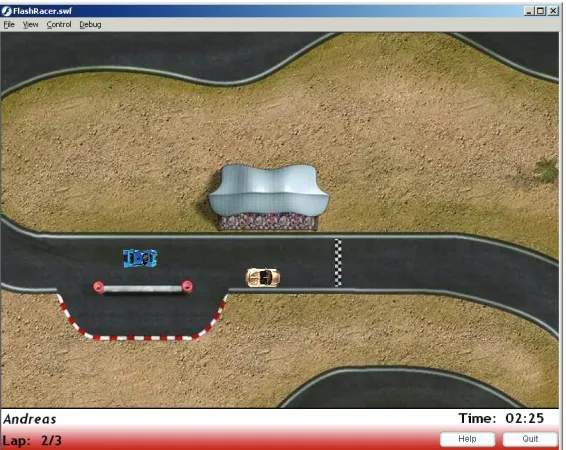Click the "Lap: 2/3" counter

(32, 441)
